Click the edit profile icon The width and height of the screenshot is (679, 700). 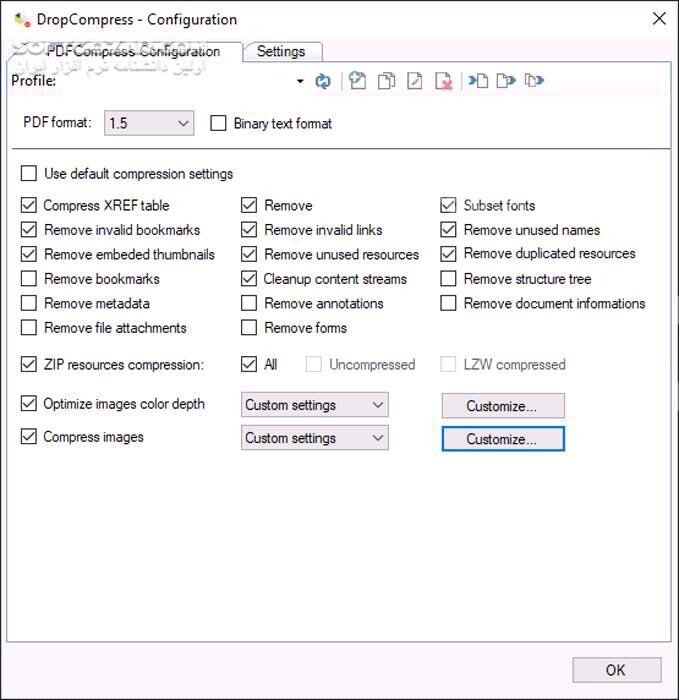pos(415,82)
